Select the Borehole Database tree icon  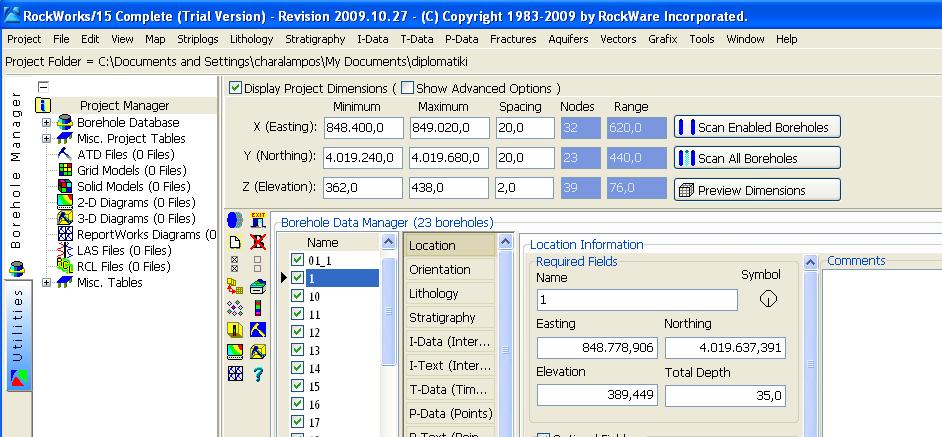click(x=65, y=123)
